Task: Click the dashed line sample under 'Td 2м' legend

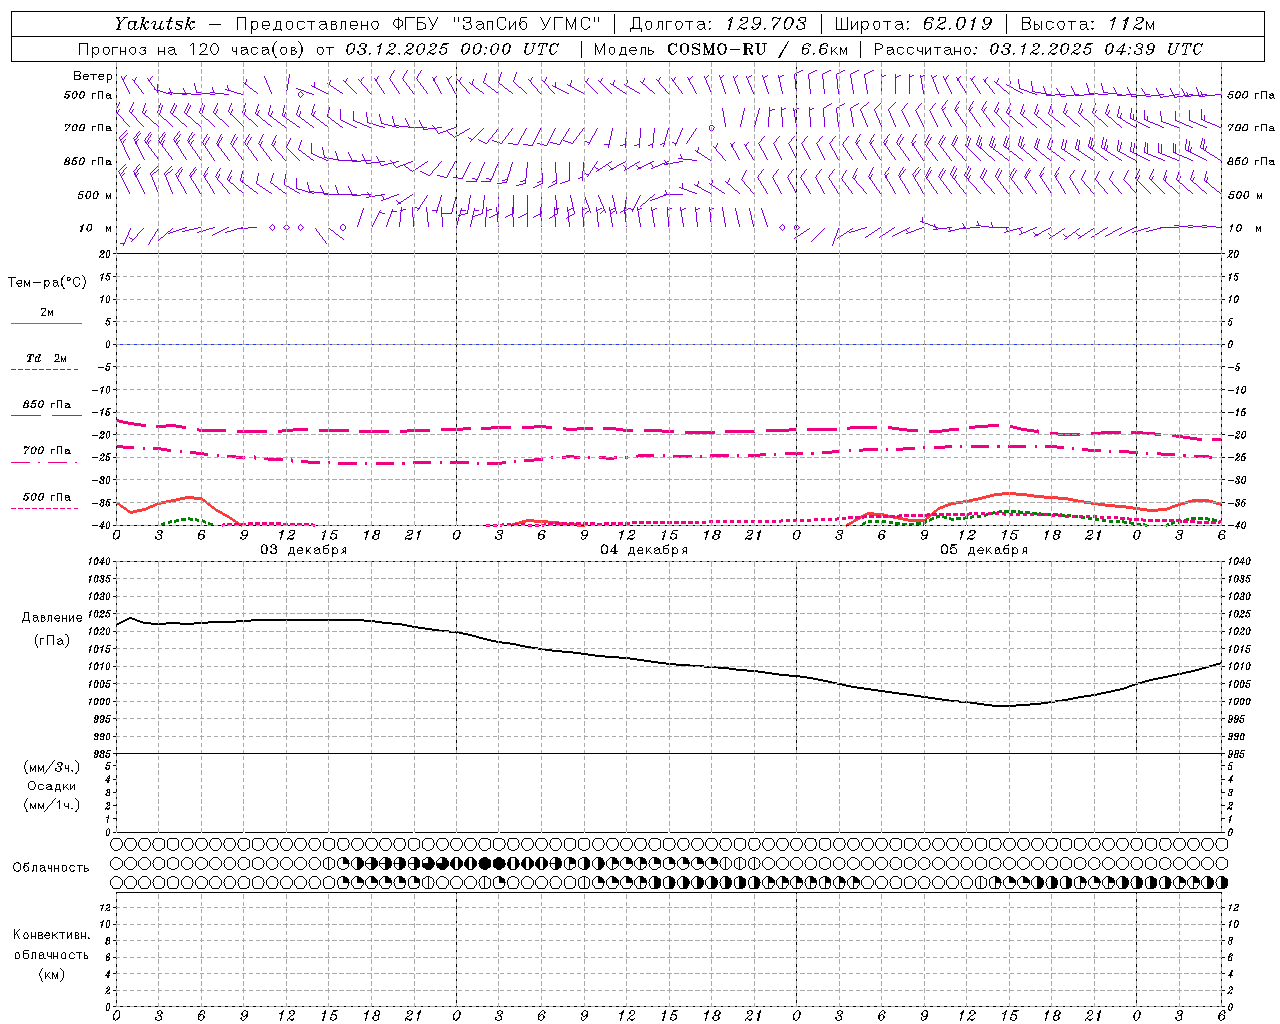Action: [x=46, y=370]
